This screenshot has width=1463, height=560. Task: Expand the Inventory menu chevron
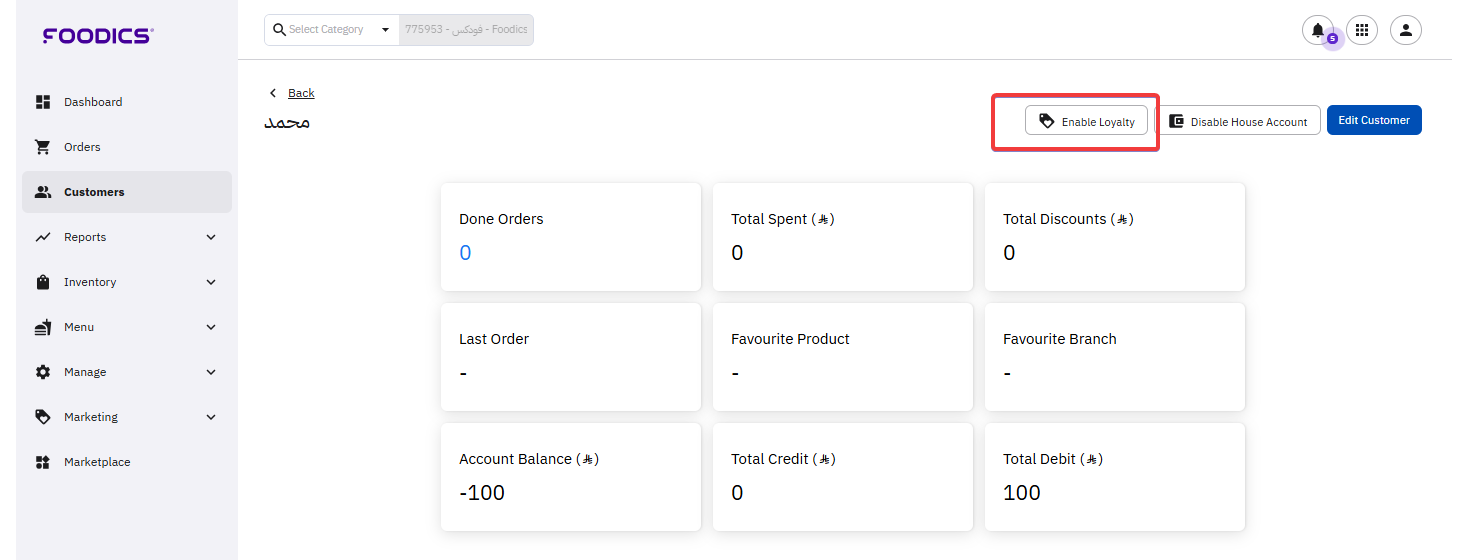211,282
